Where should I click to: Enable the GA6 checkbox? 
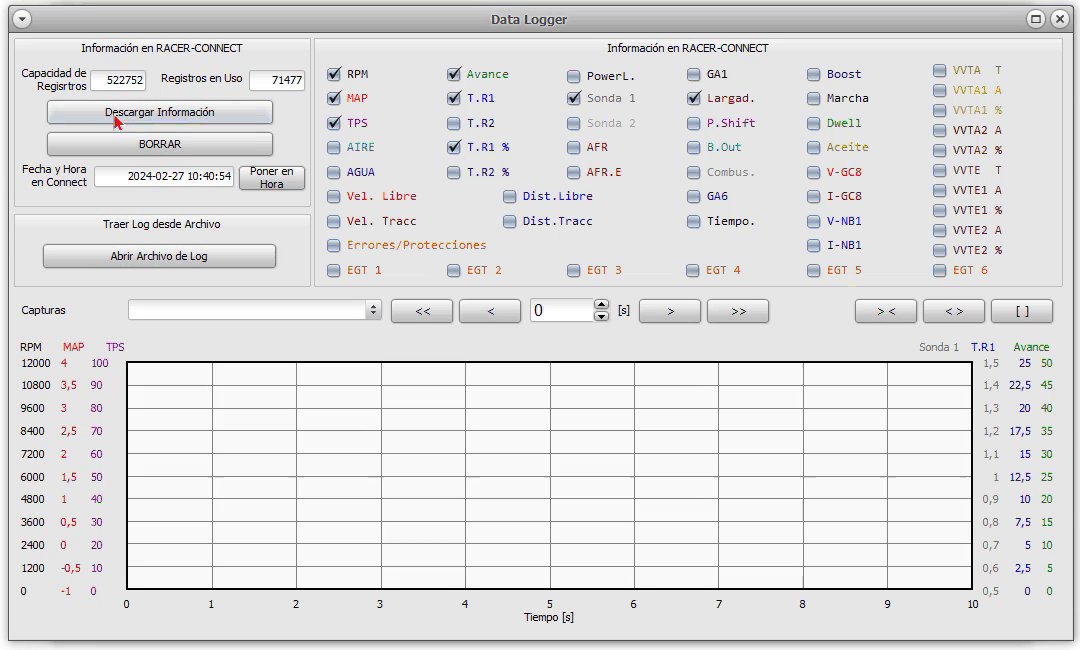694,196
